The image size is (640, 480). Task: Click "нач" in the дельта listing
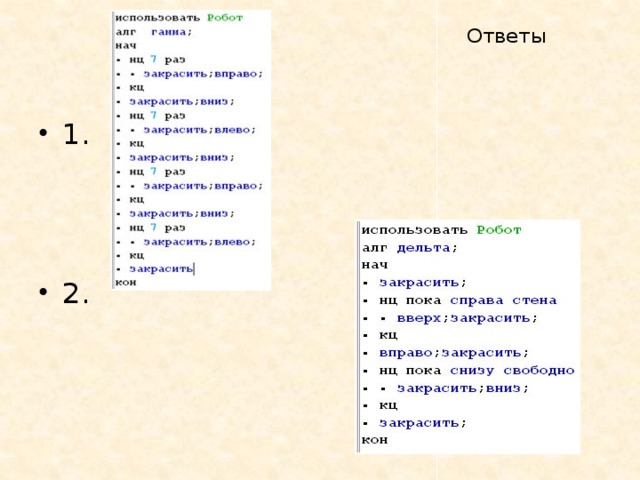click(x=374, y=265)
